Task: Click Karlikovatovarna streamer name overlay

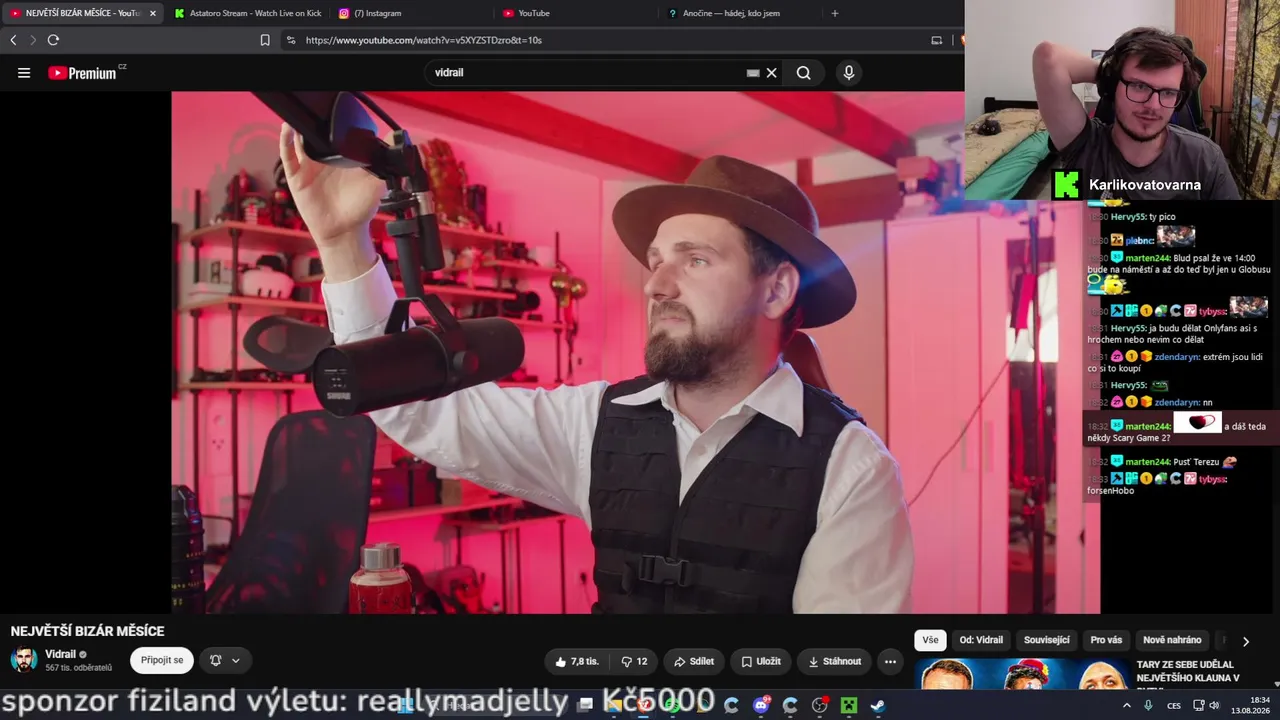Action: tap(1144, 185)
